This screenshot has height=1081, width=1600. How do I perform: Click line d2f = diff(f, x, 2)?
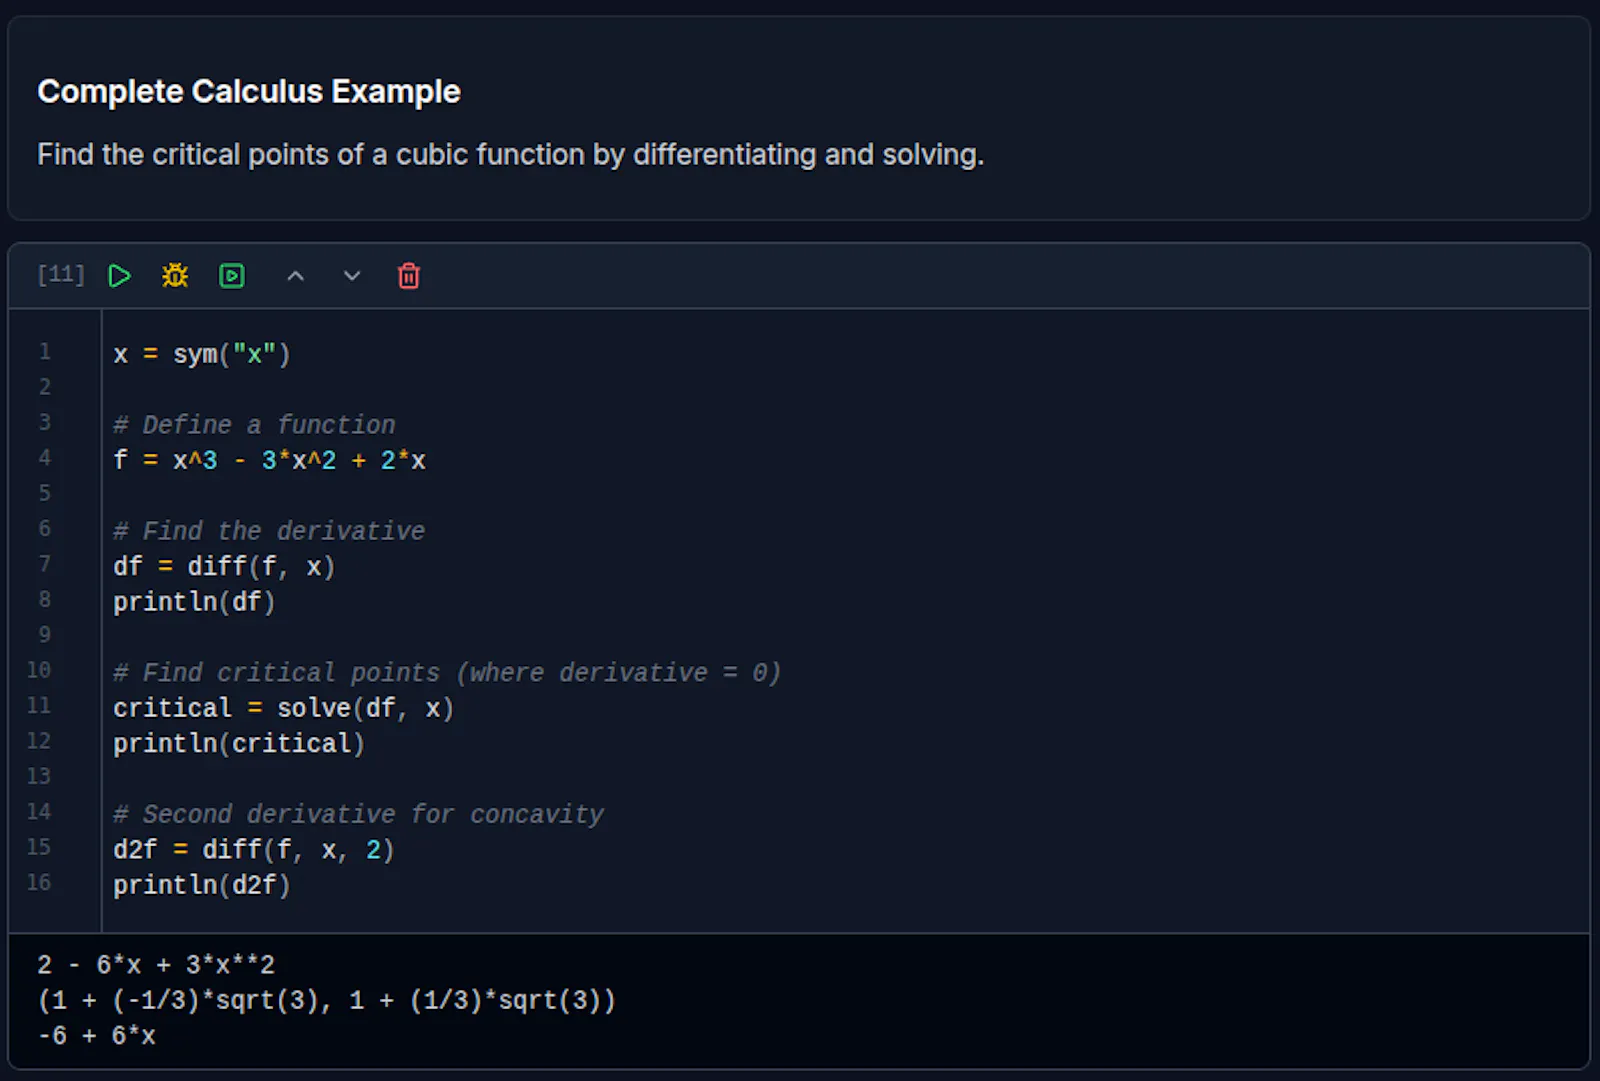[x=254, y=850]
